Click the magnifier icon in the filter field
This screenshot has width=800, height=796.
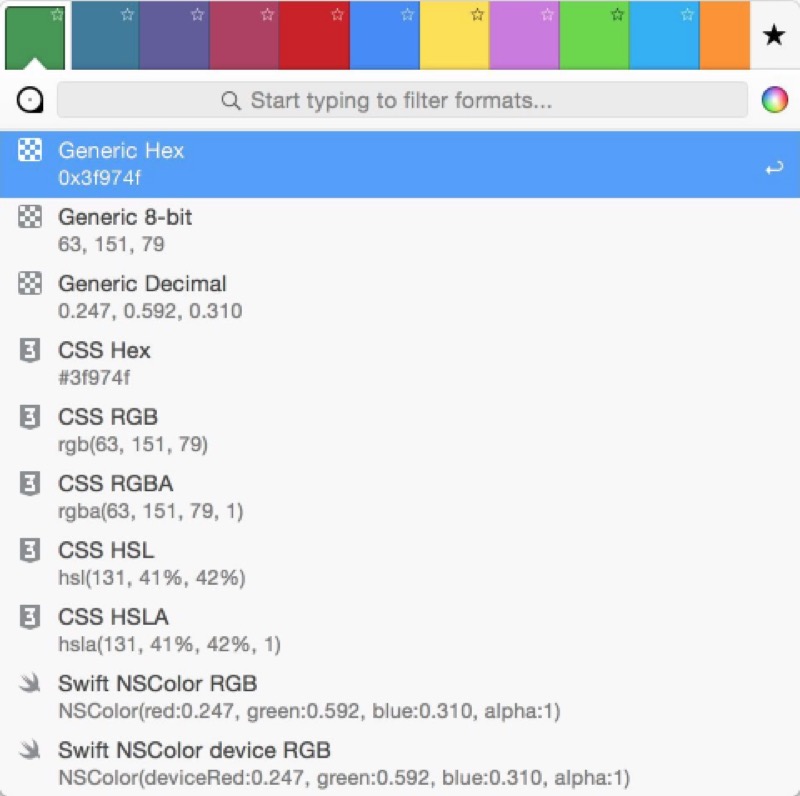(231, 101)
